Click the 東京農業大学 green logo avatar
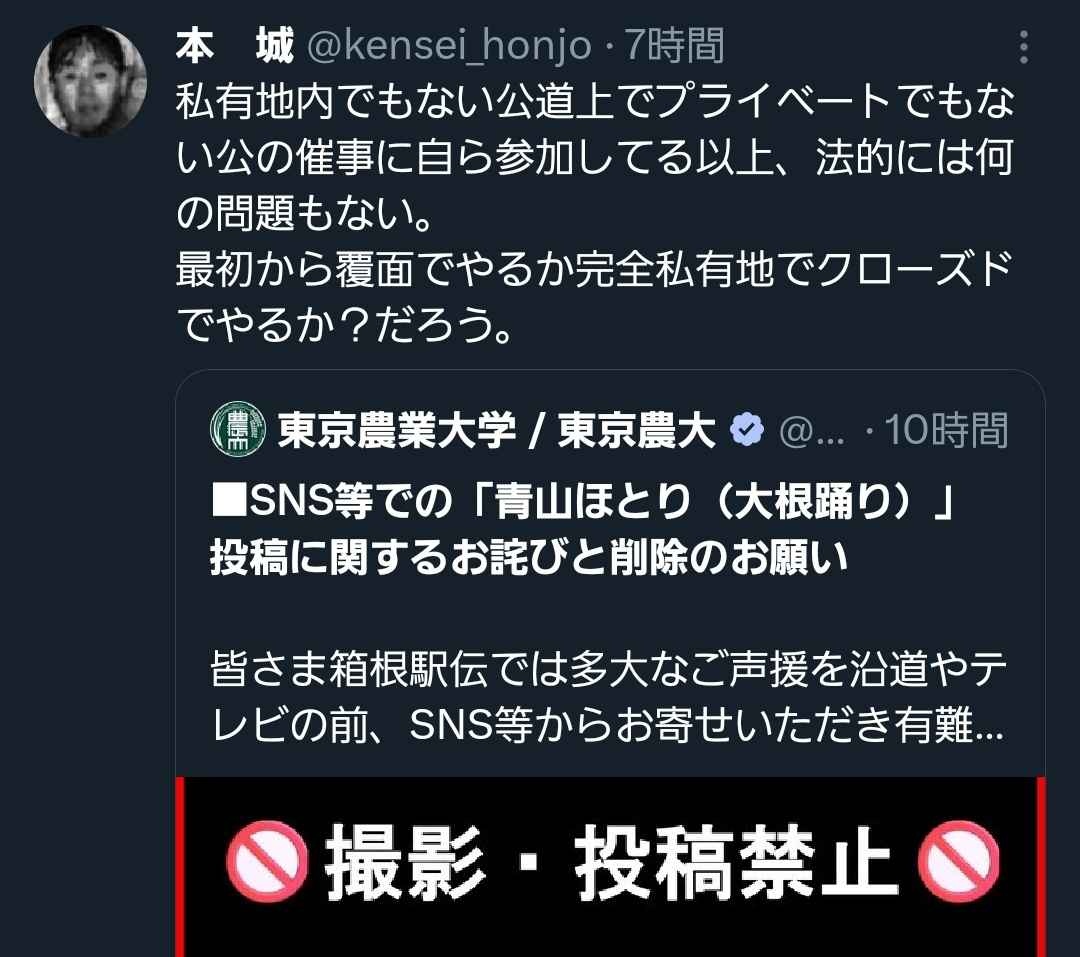The height and width of the screenshot is (957, 1080). (x=238, y=429)
